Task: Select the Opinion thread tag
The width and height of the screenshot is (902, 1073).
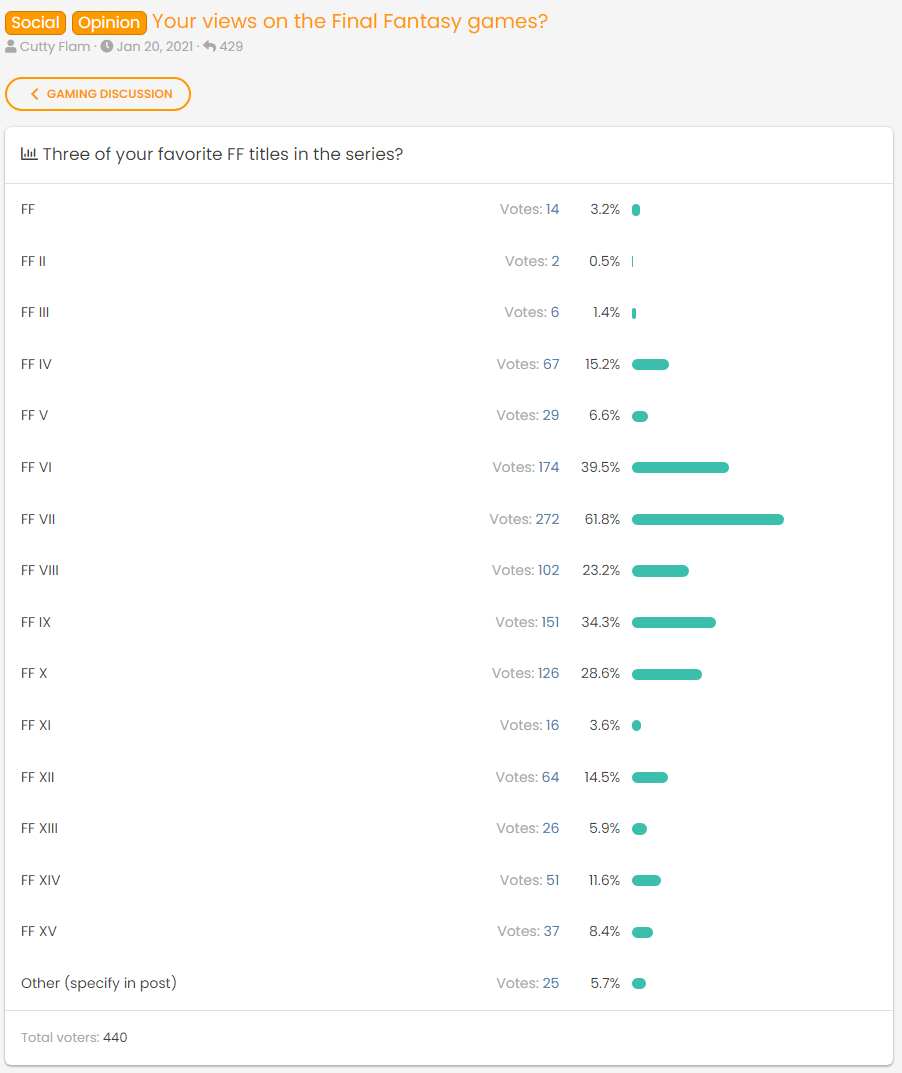Action: (109, 22)
